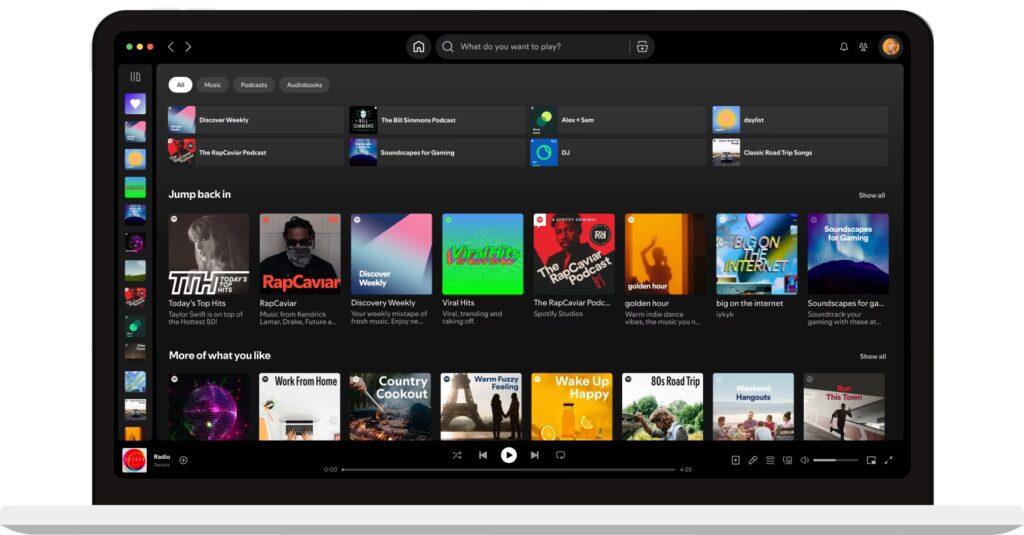1024x535 pixels.
Task: Toggle shuffle playback
Action: pos(456,455)
